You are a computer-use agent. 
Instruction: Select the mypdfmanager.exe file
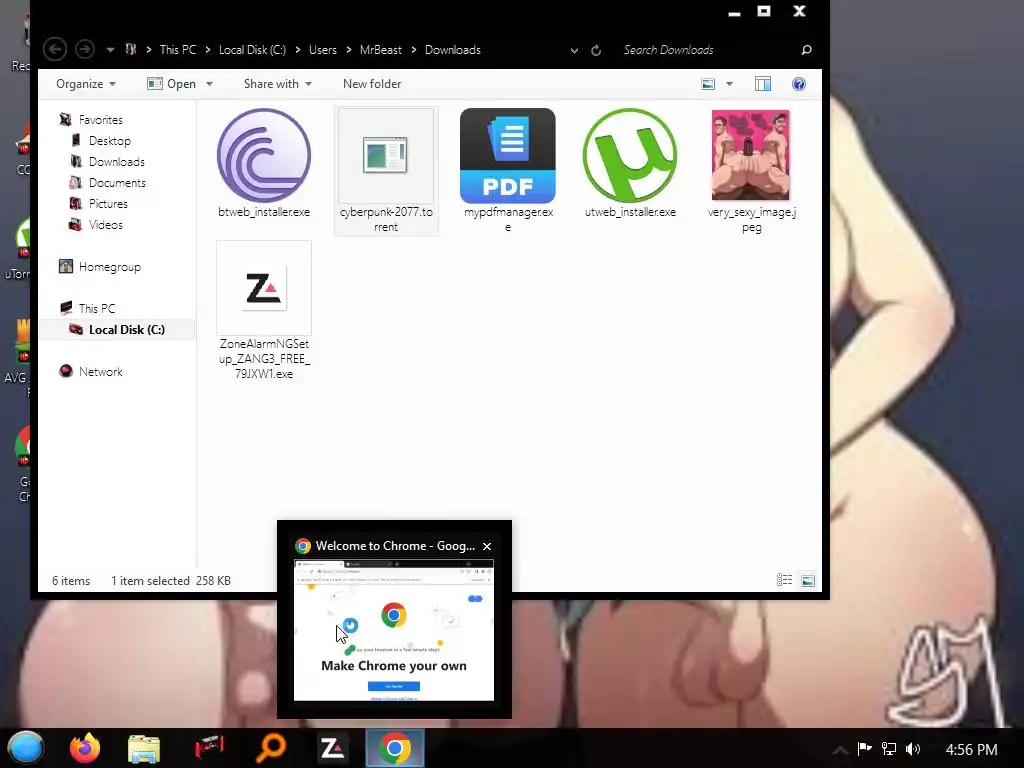507,171
